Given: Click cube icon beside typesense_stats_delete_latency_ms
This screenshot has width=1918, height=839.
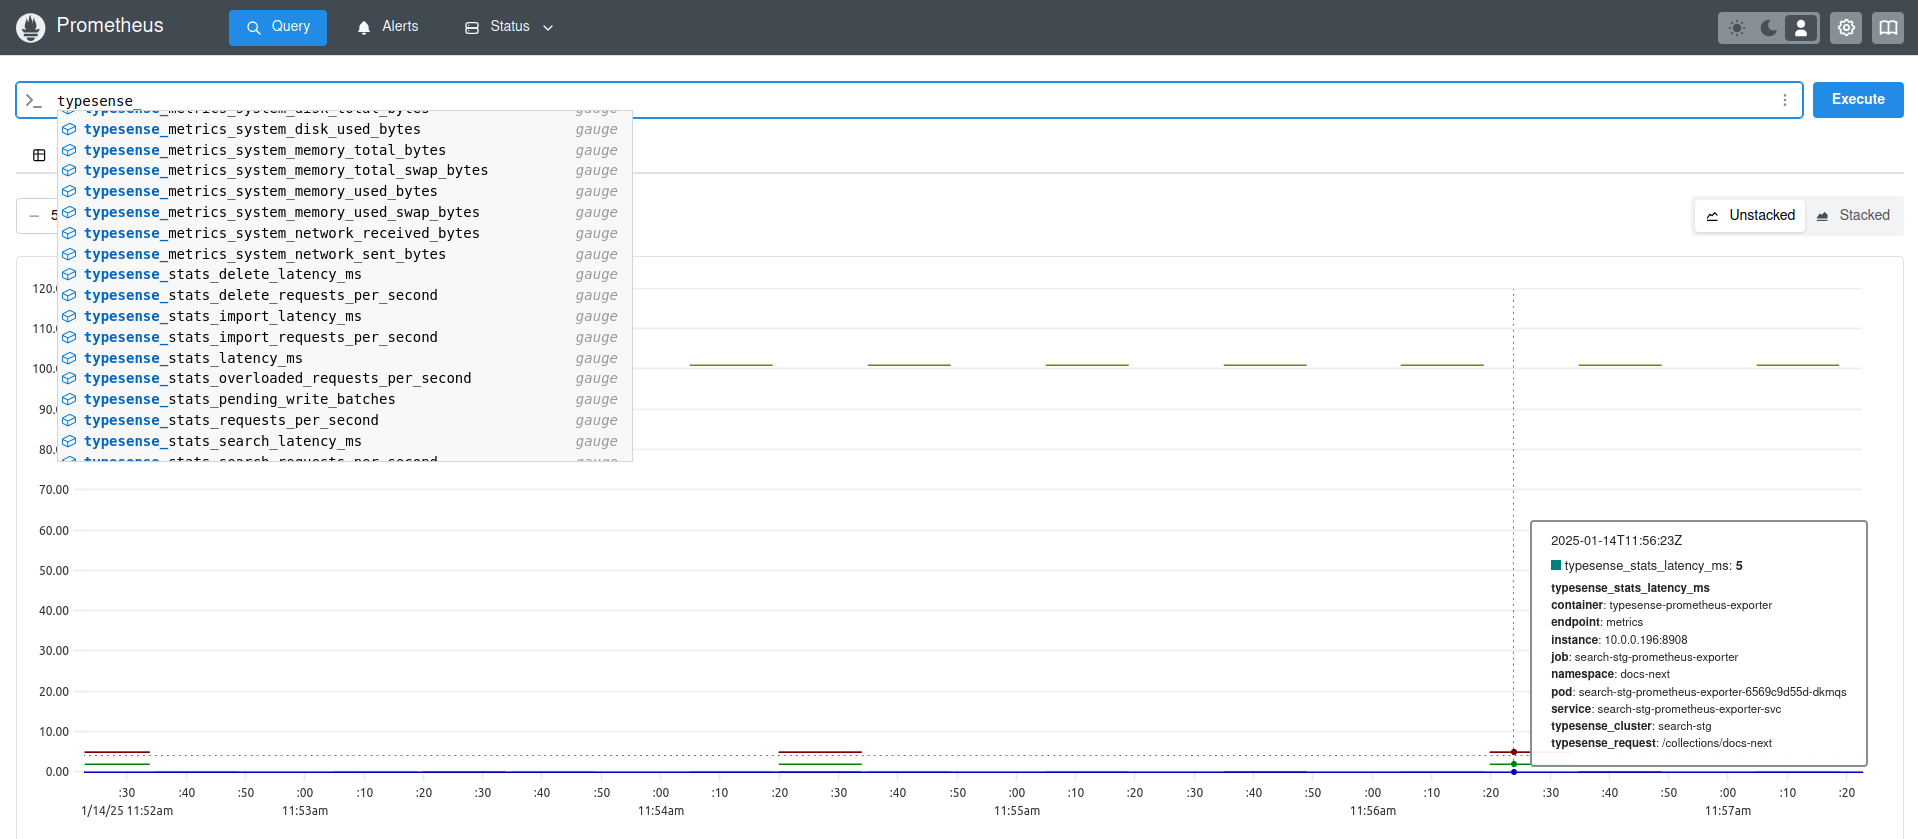Looking at the screenshot, I should [x=69, y=274].
